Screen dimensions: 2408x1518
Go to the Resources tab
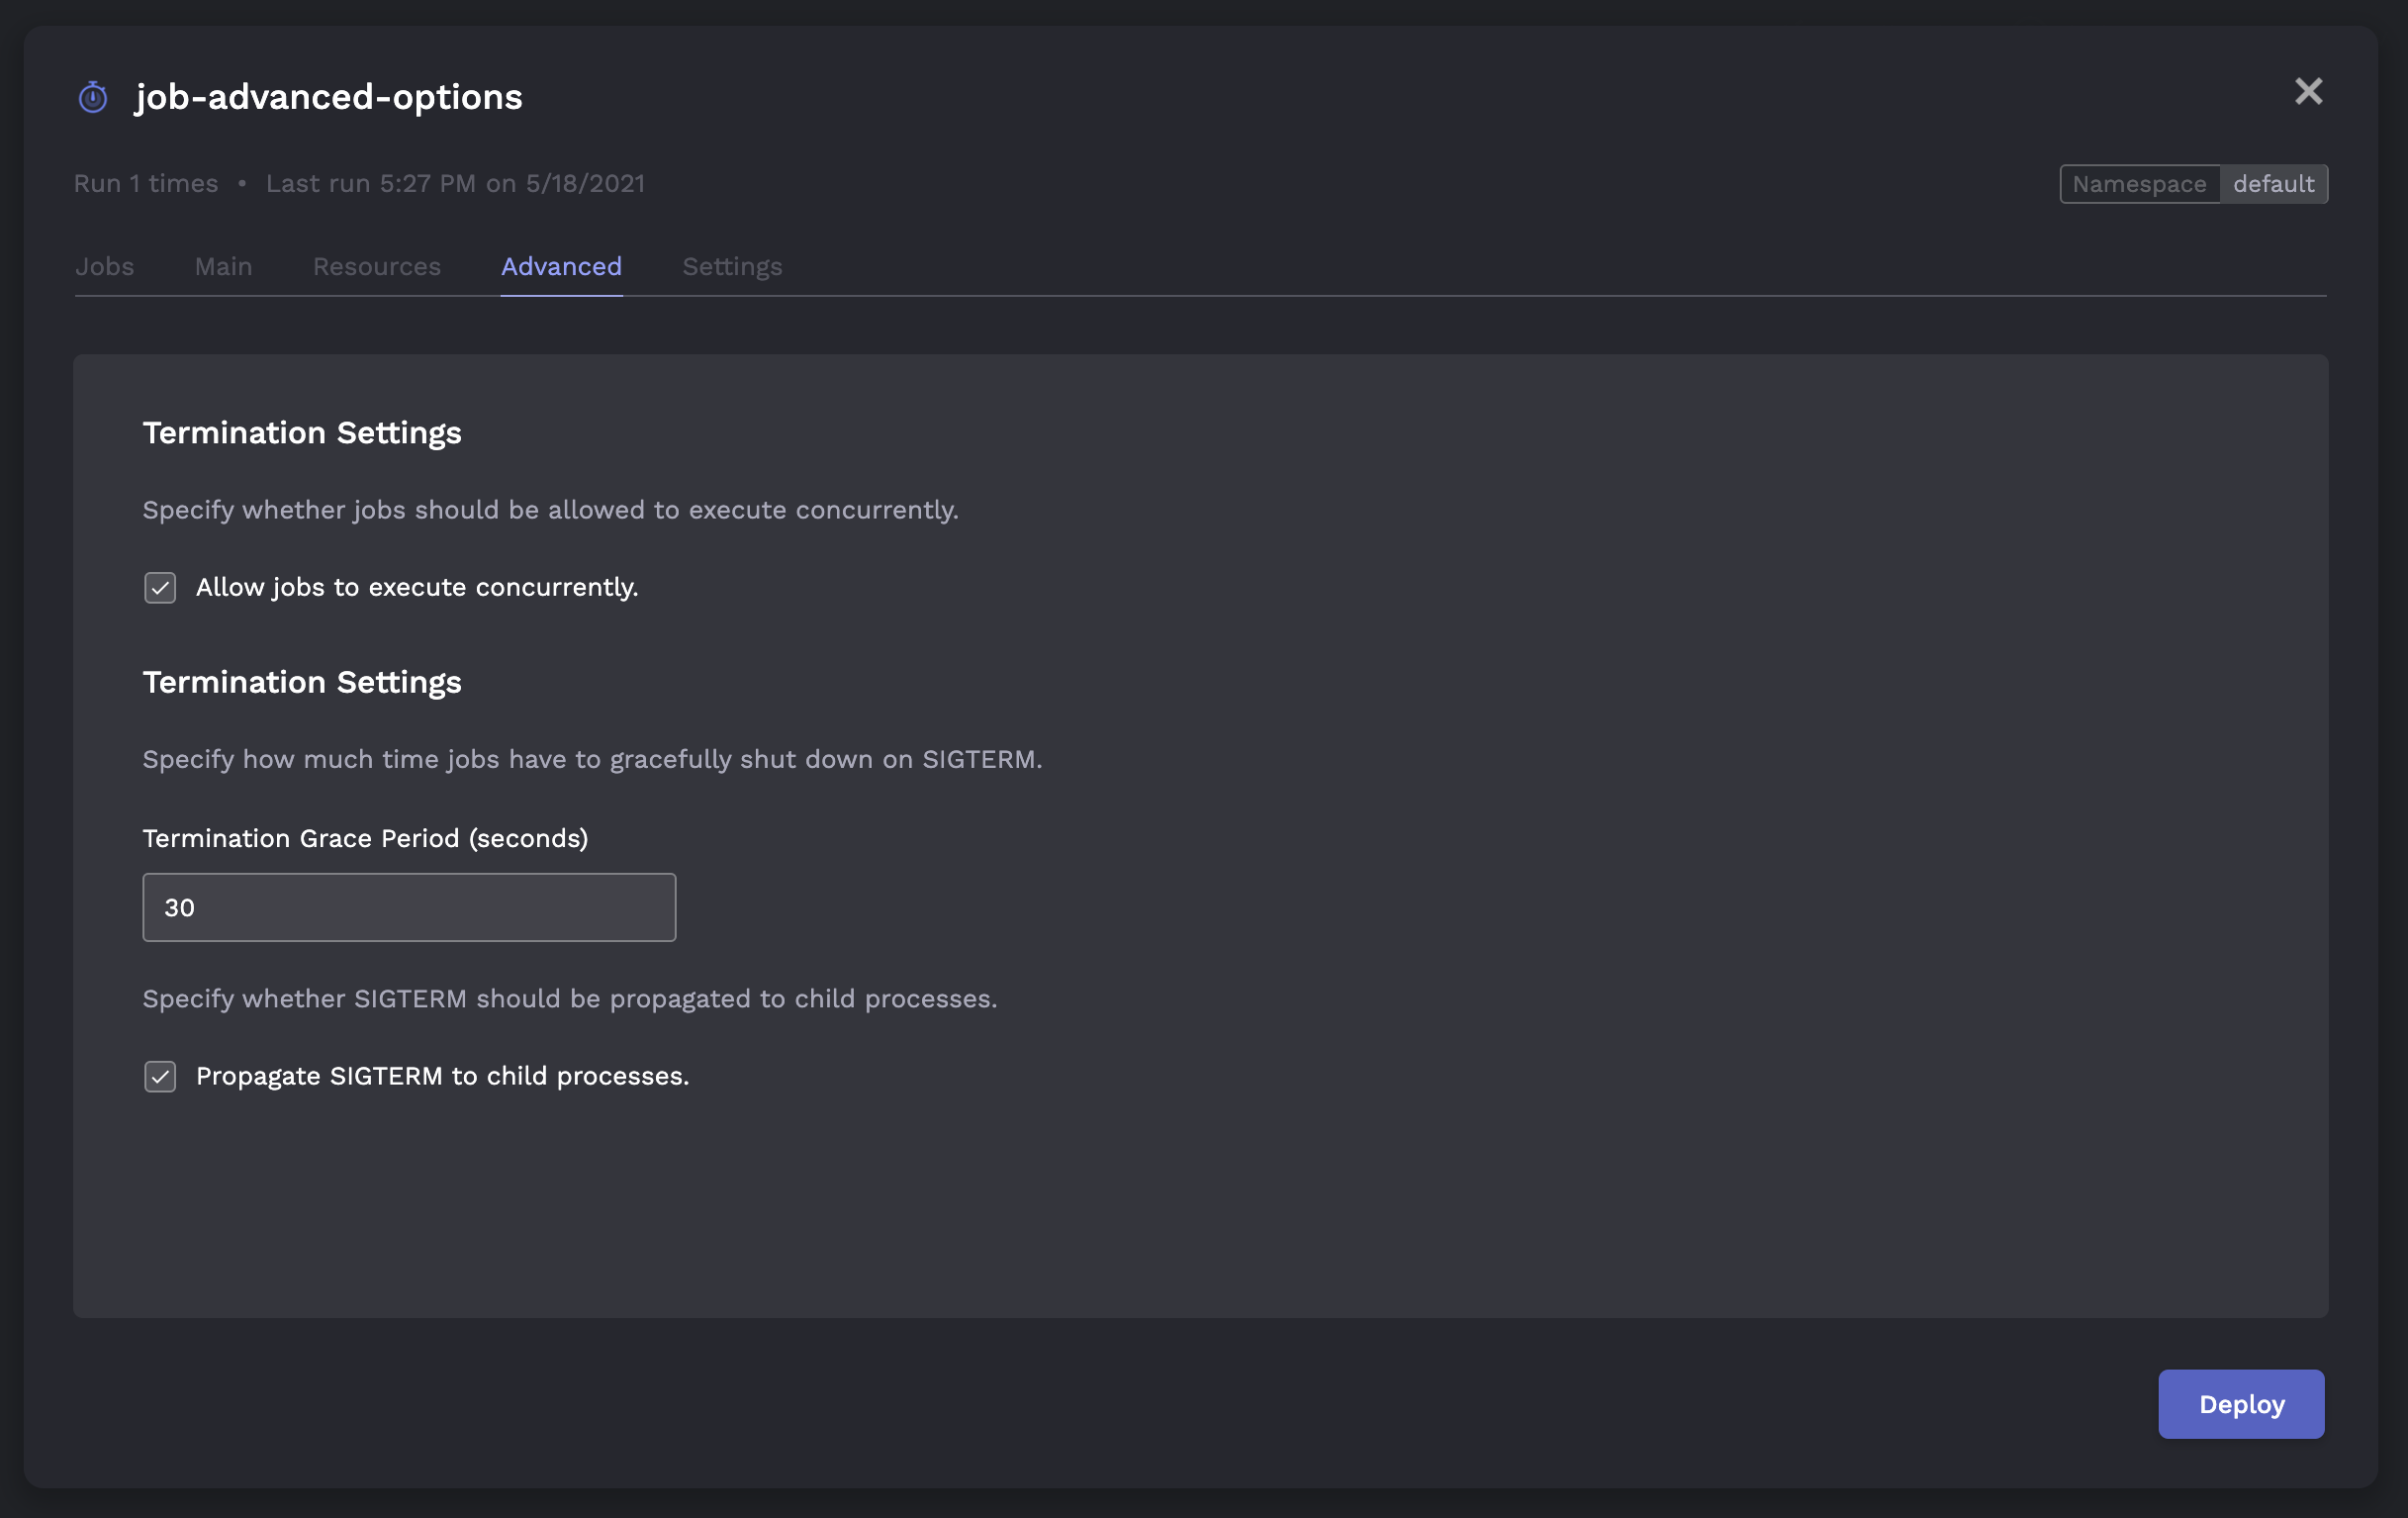[376, 267]
